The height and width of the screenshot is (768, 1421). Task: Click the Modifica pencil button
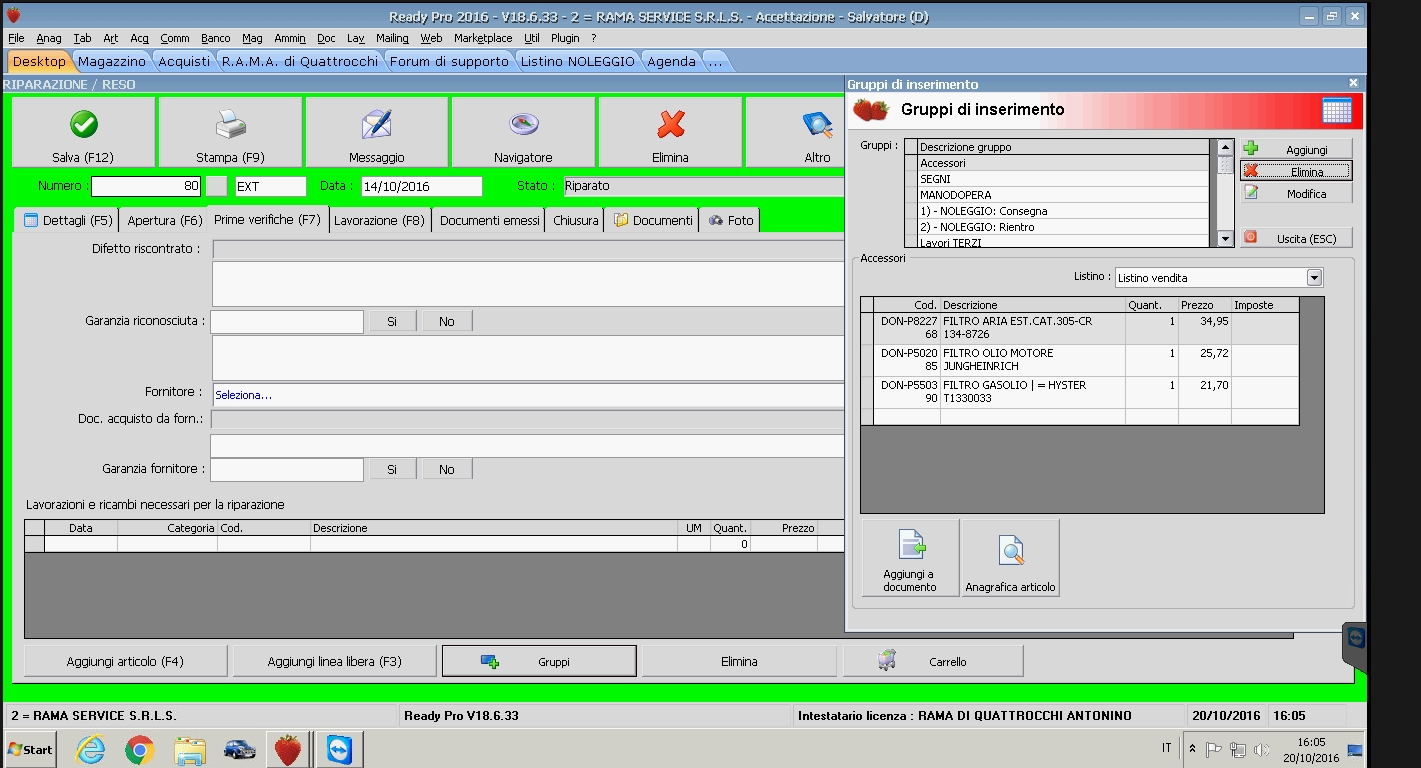(1297, 194)
